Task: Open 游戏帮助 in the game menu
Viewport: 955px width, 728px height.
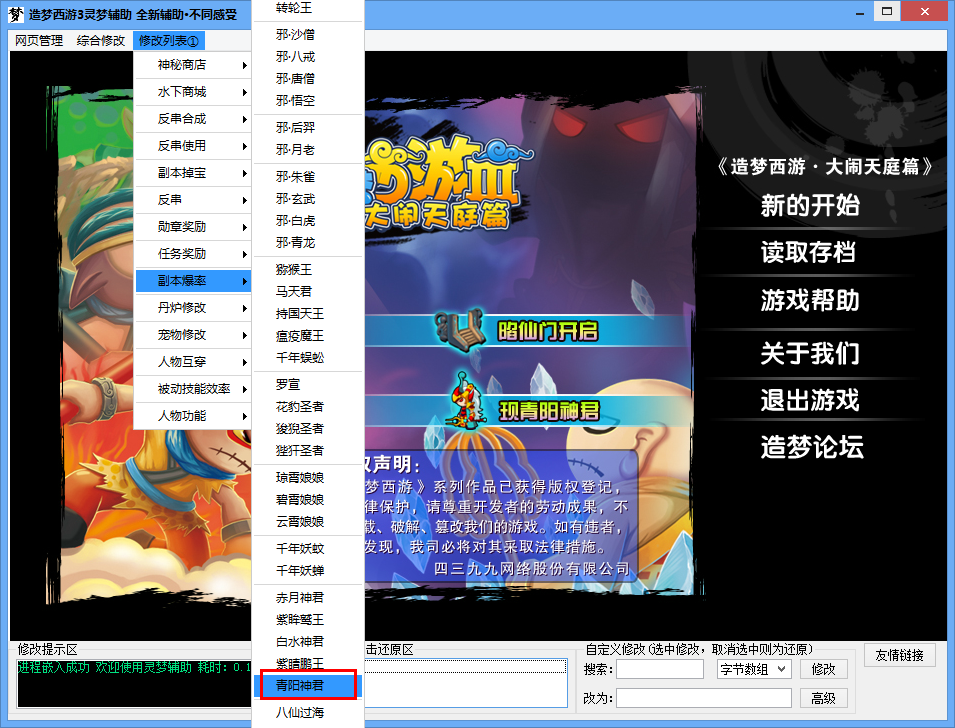Action: pos(809,300)
